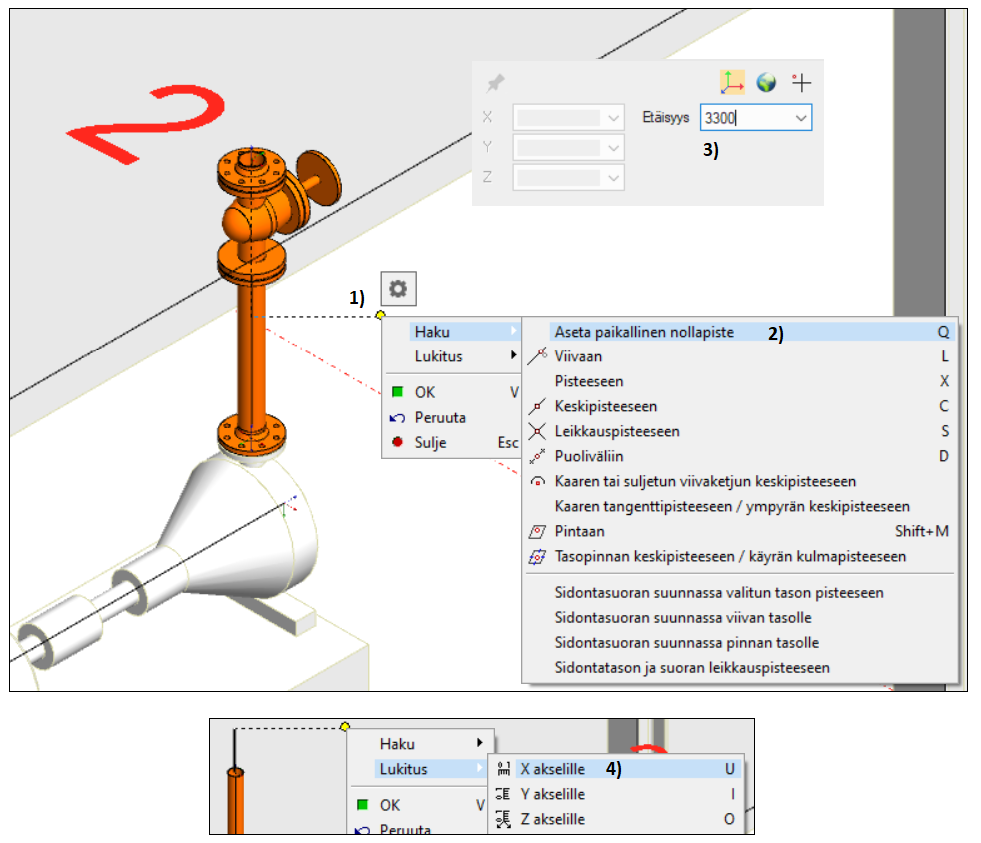Select Kaaren tai suljetun viivaketjun keskipisteeseen
This screenshot has width=981, height=843.
pyautogui.click(x=740, y=481)
